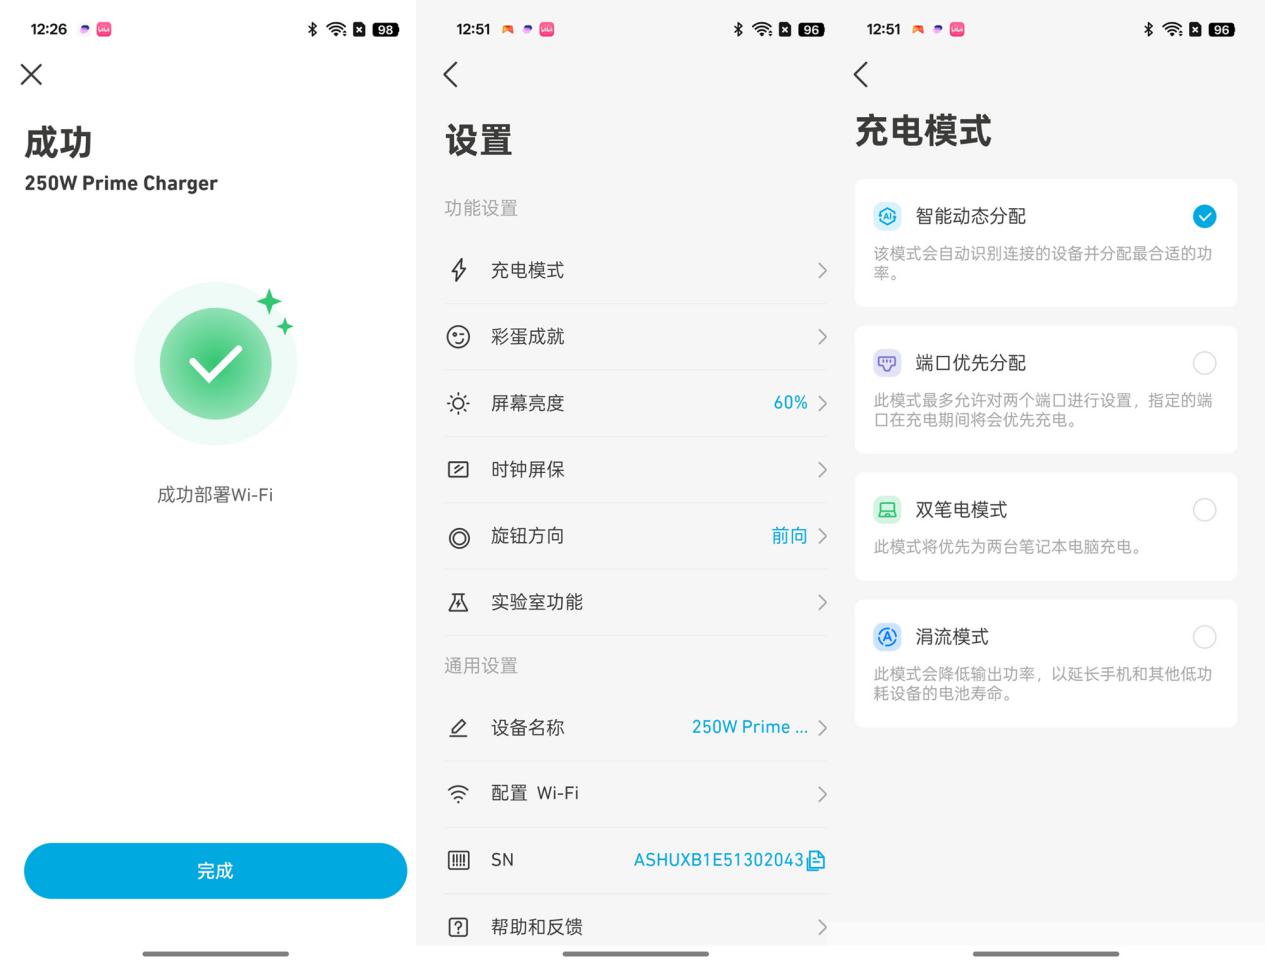Open the 彩蛋成就 settings entry
The image size is (1265, 965).
[636, 337]
